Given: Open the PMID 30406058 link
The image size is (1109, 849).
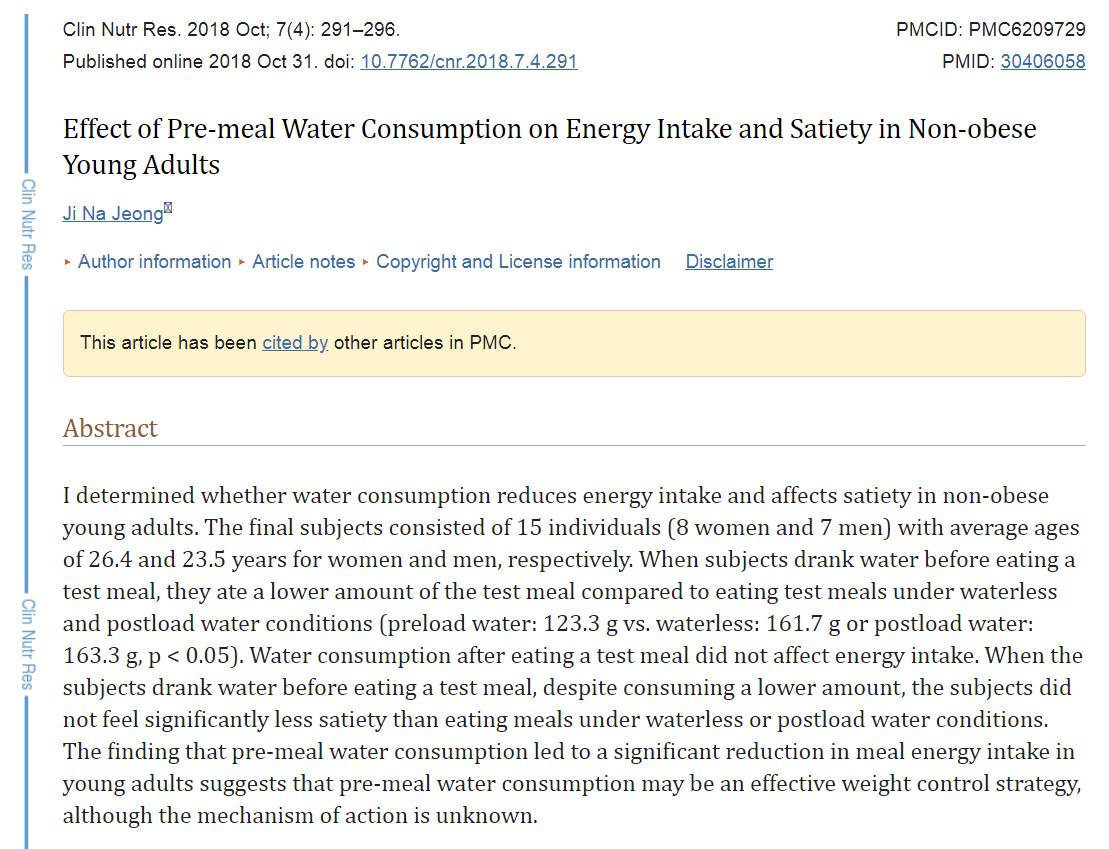Looking at the screenshot, I should pyautogui.click(x=1042, y=61).
